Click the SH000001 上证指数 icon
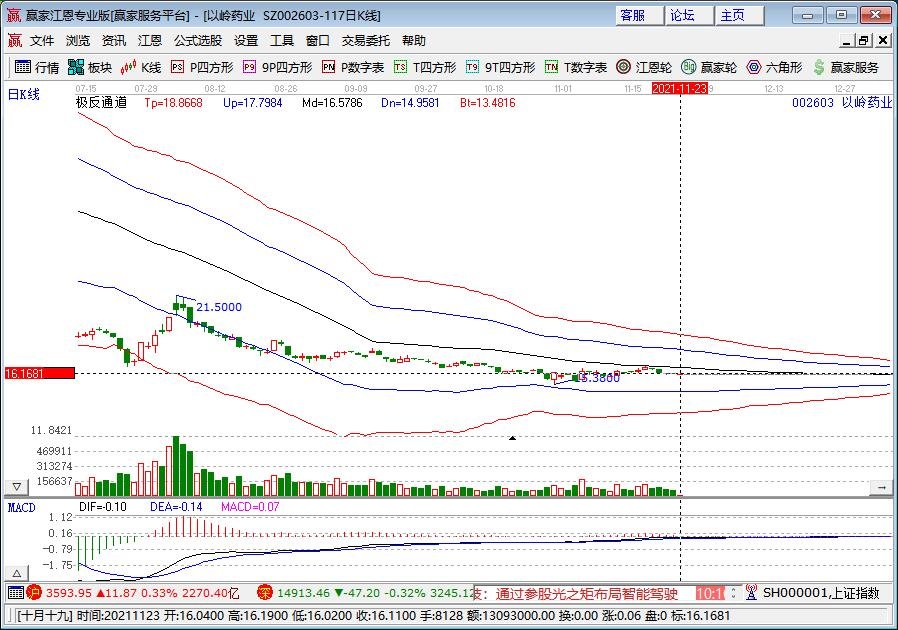This screenshot has height=630, width=898. click(751, 593)
